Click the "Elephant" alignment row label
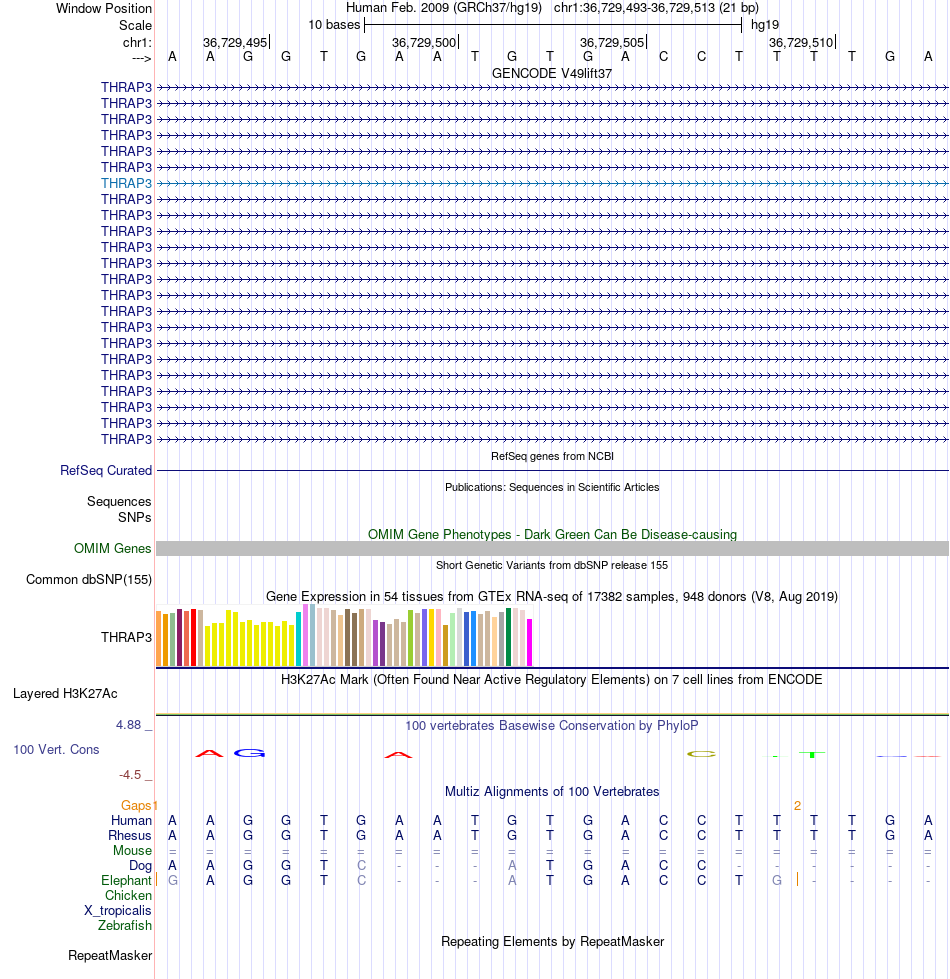Screen dimensions: 950x979 click(x=126, y=881)
